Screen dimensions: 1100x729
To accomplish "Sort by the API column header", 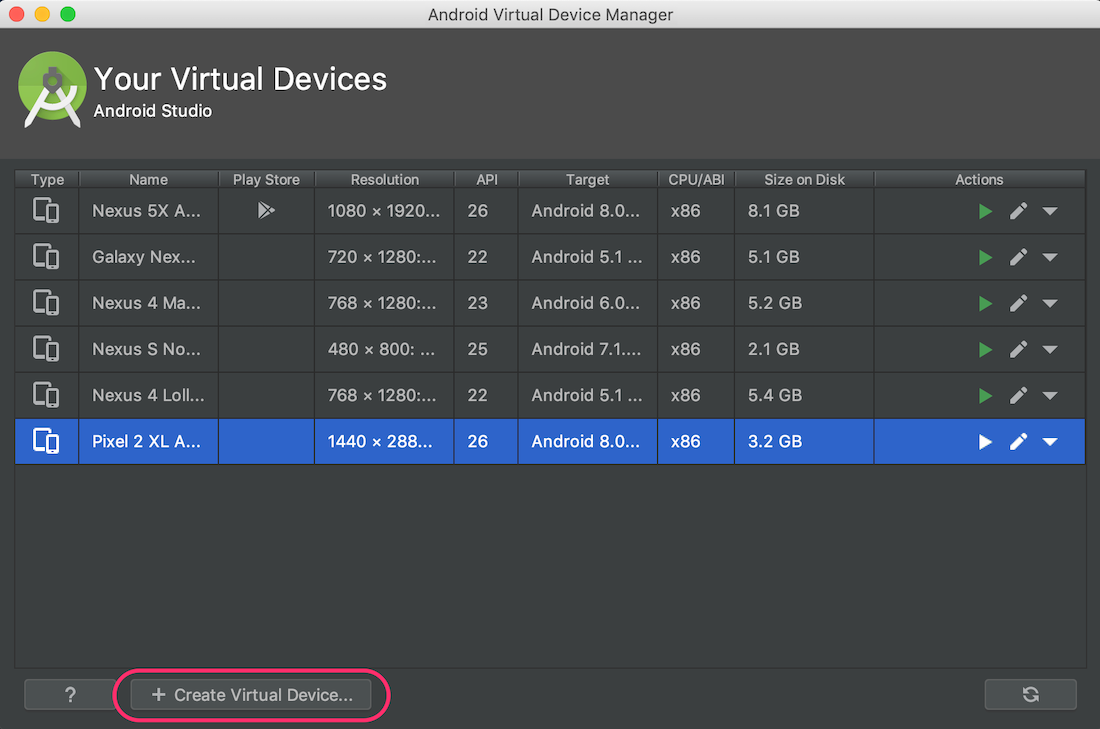I will pyautogui.click(x=486, y=180).
